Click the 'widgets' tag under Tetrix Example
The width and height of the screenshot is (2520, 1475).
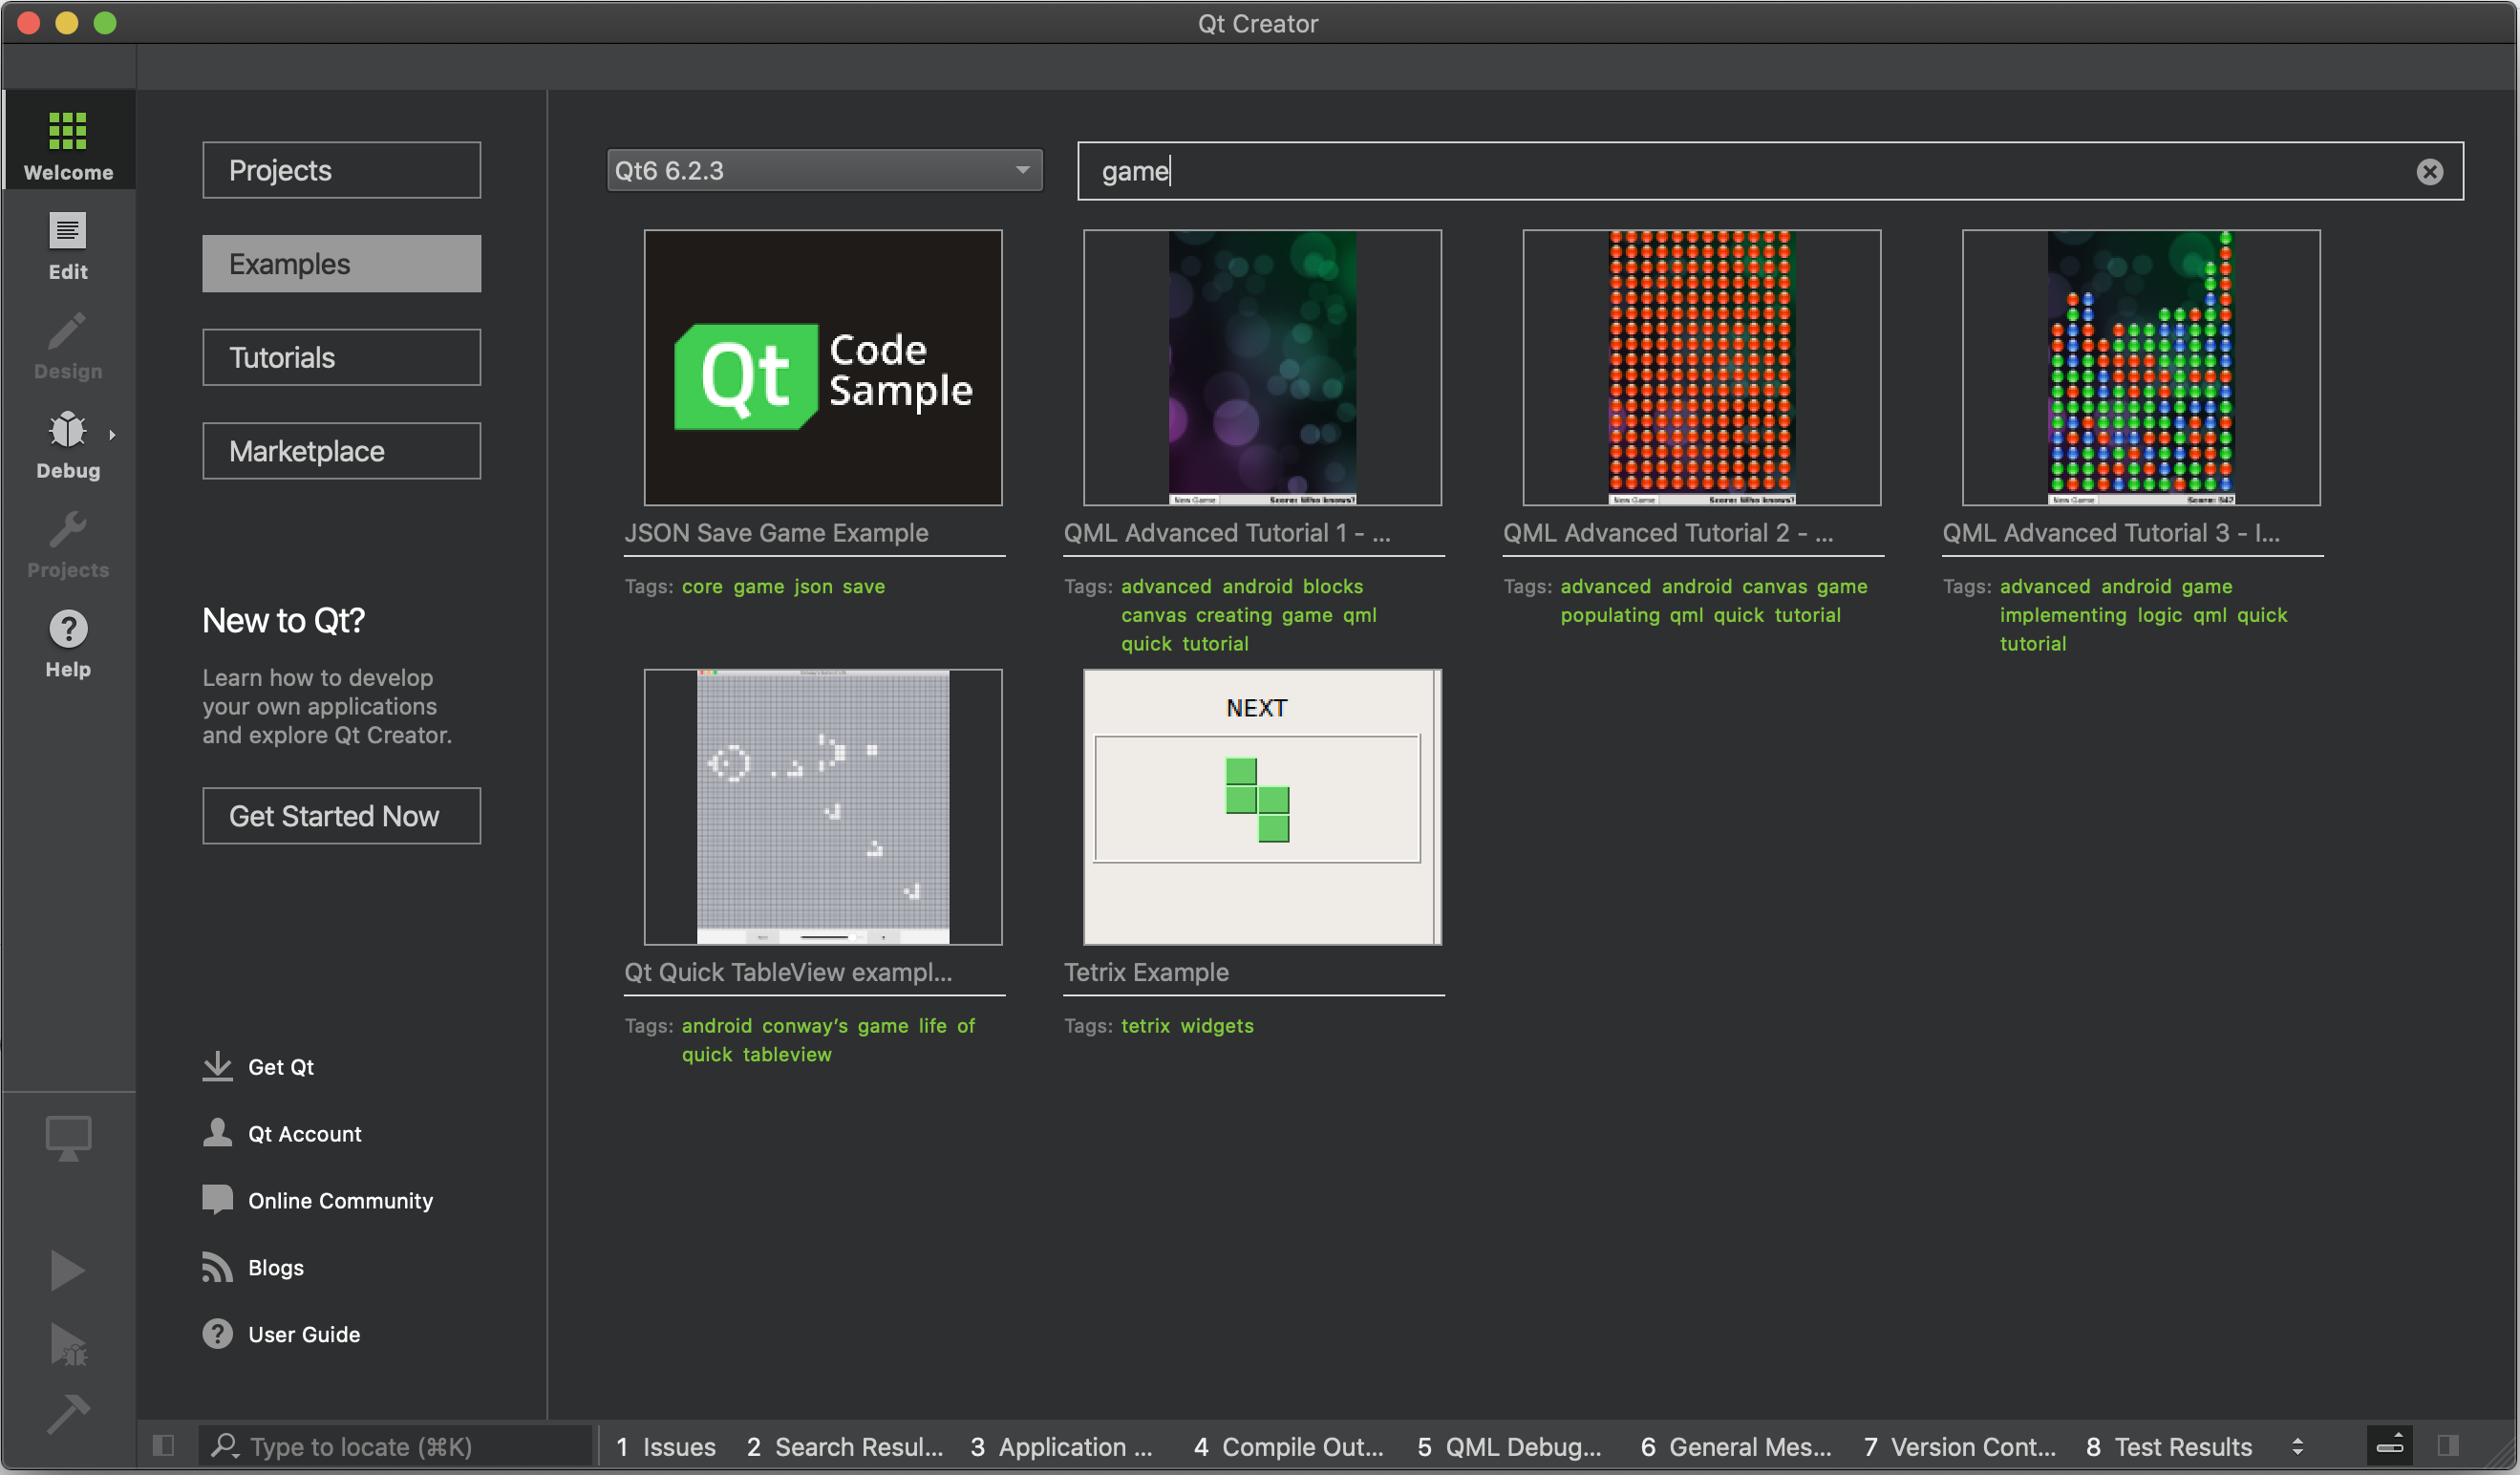(1217, 1026)
